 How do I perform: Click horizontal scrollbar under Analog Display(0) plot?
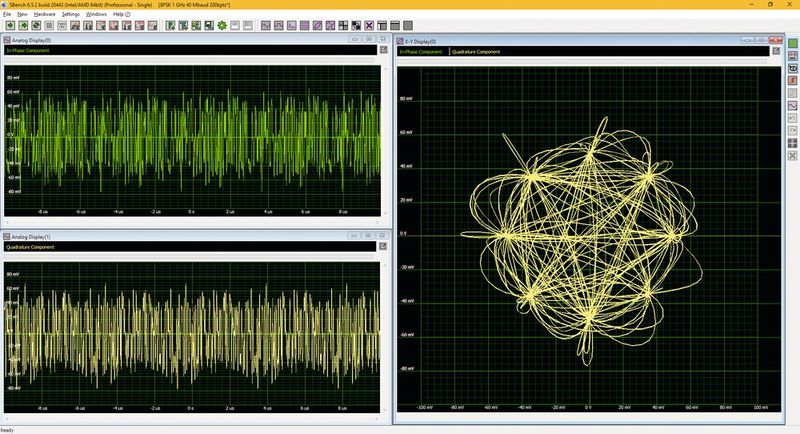point(192,222)
